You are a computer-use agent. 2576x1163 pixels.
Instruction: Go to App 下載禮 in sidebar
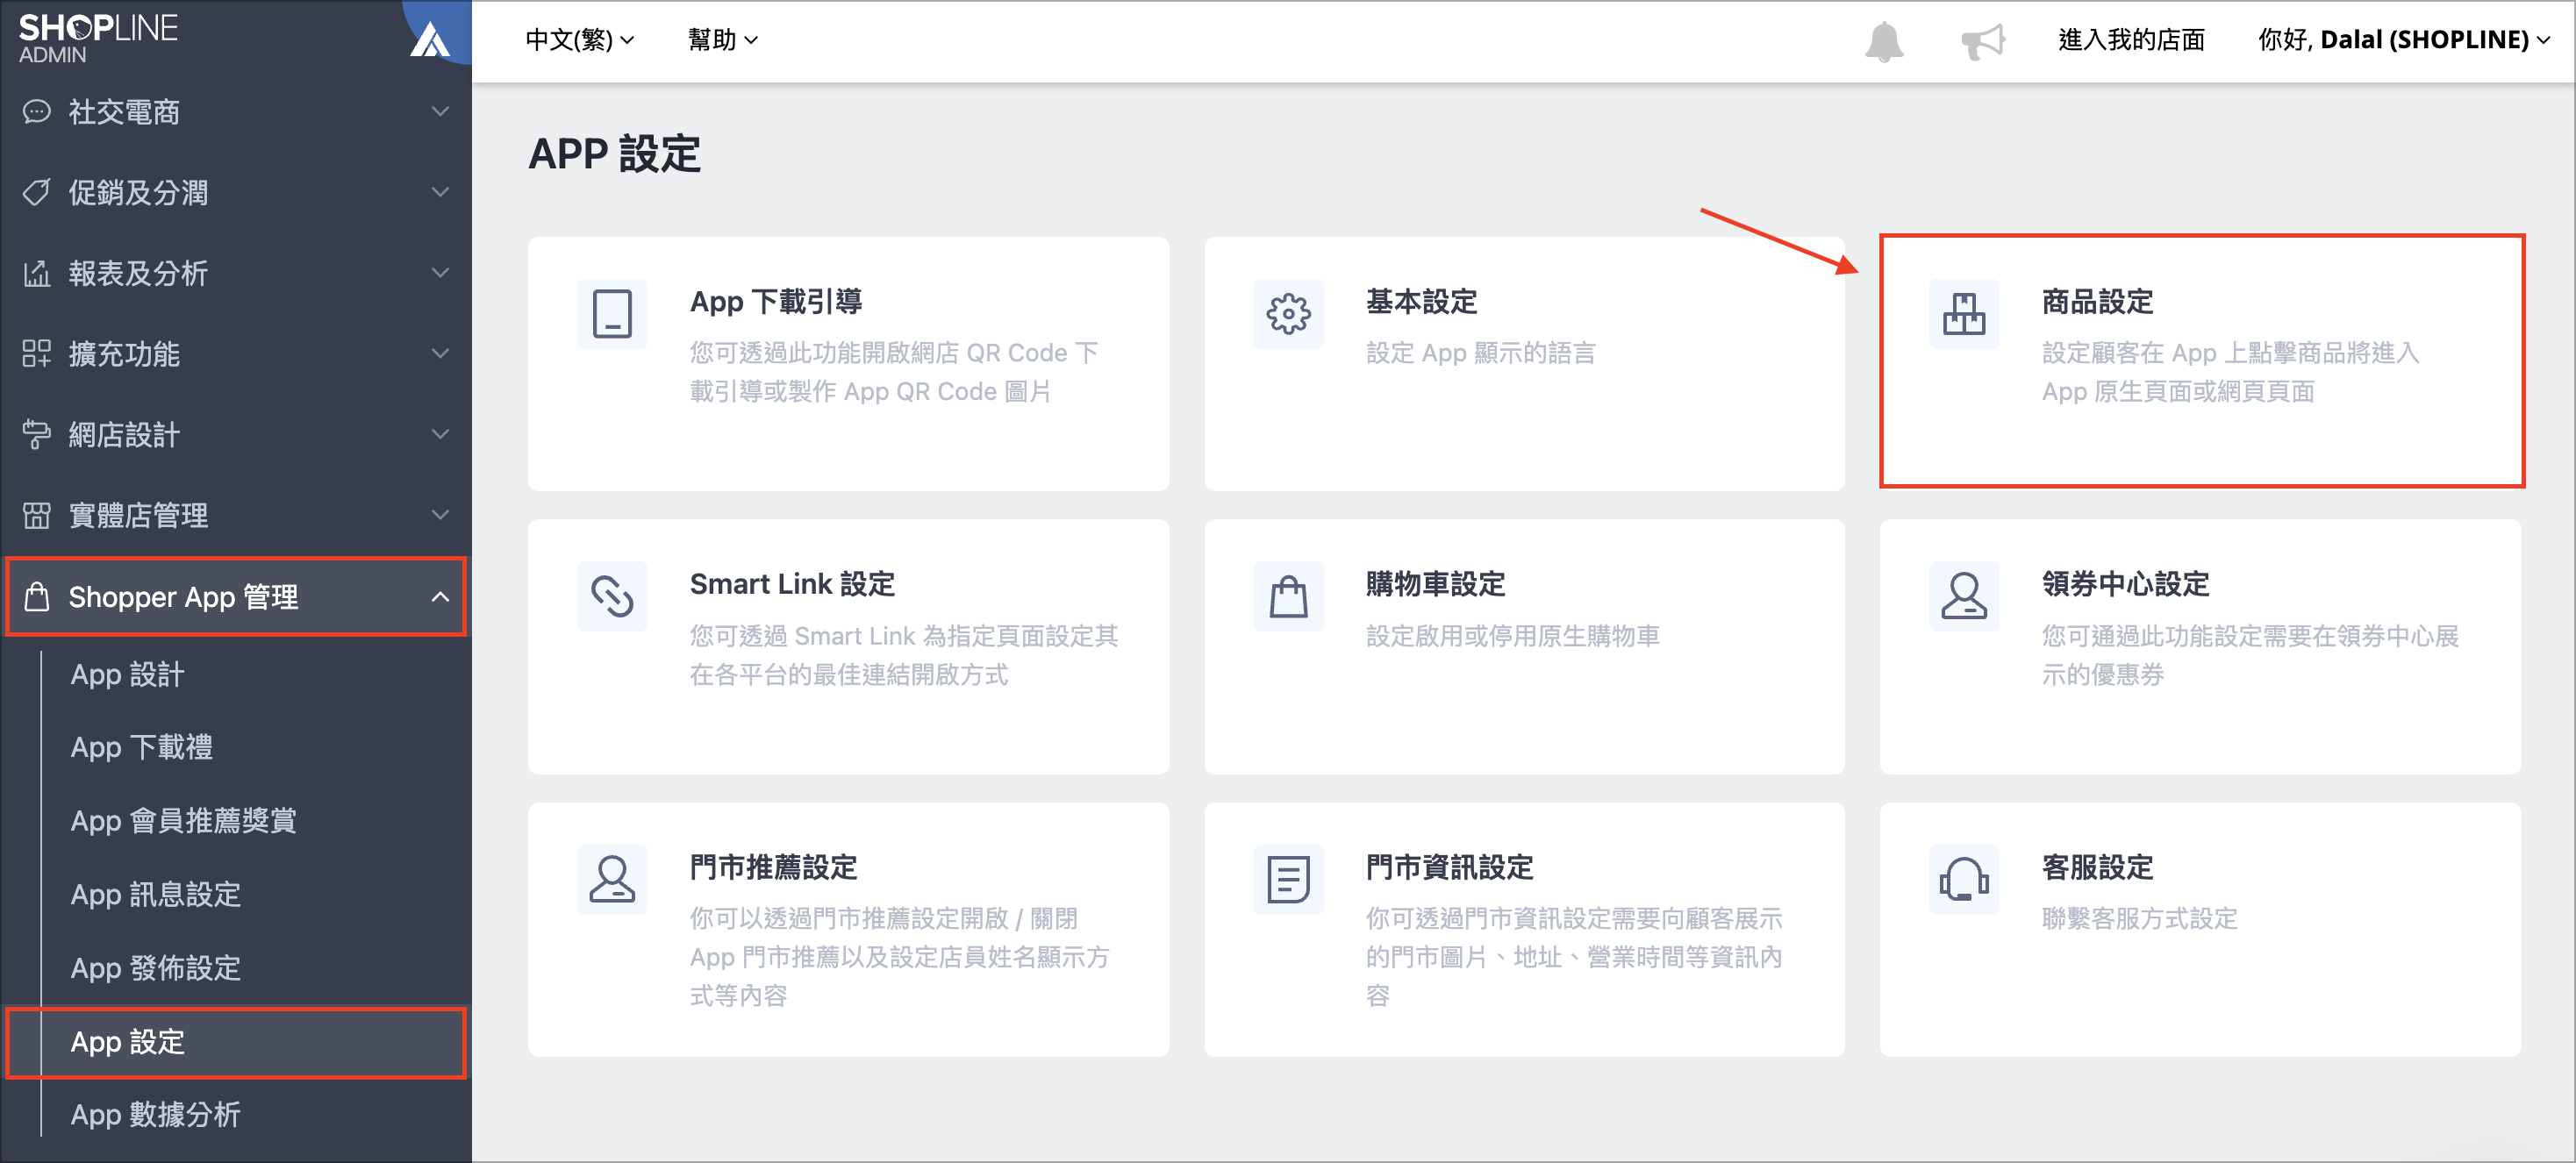click(x=141, y=747)
